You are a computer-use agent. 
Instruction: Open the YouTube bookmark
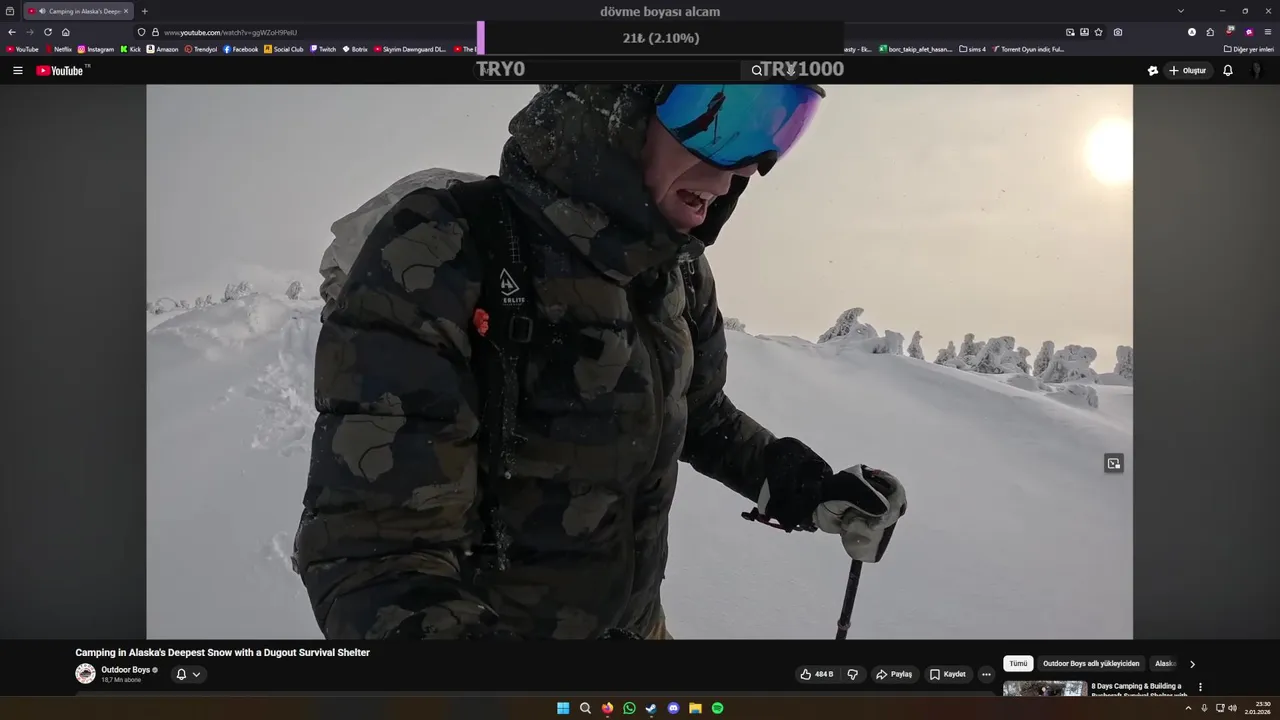22,49
